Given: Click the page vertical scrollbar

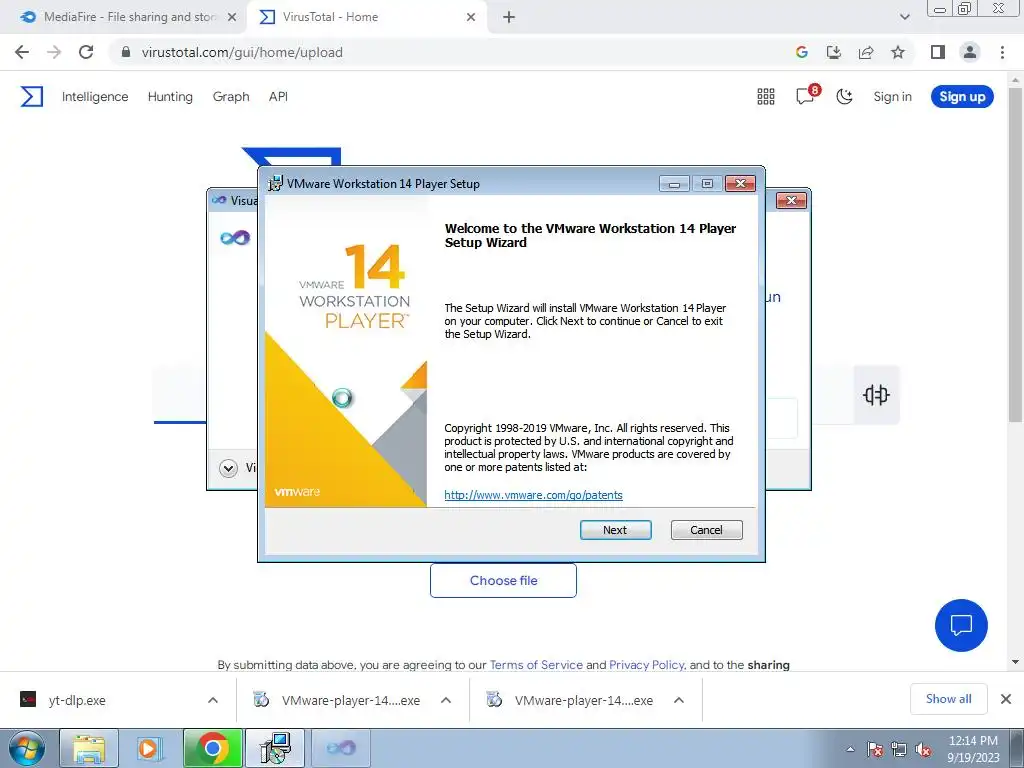Looking at the screenshot, I should (1015, 255).
